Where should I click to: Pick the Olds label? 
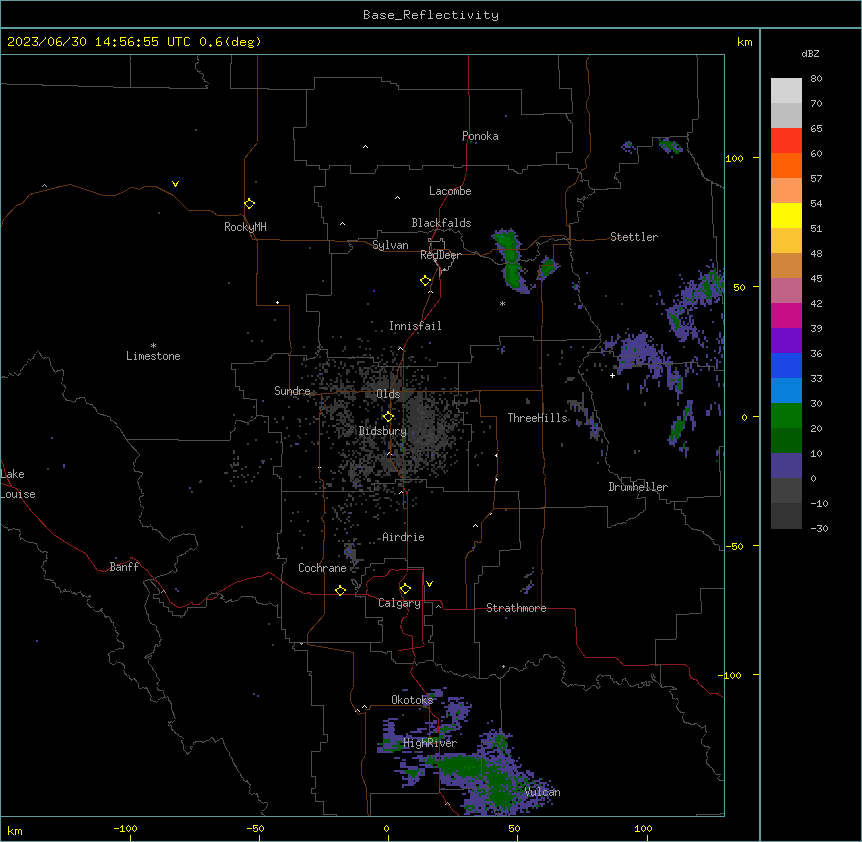pyautogui.click(x=388, y=394)
